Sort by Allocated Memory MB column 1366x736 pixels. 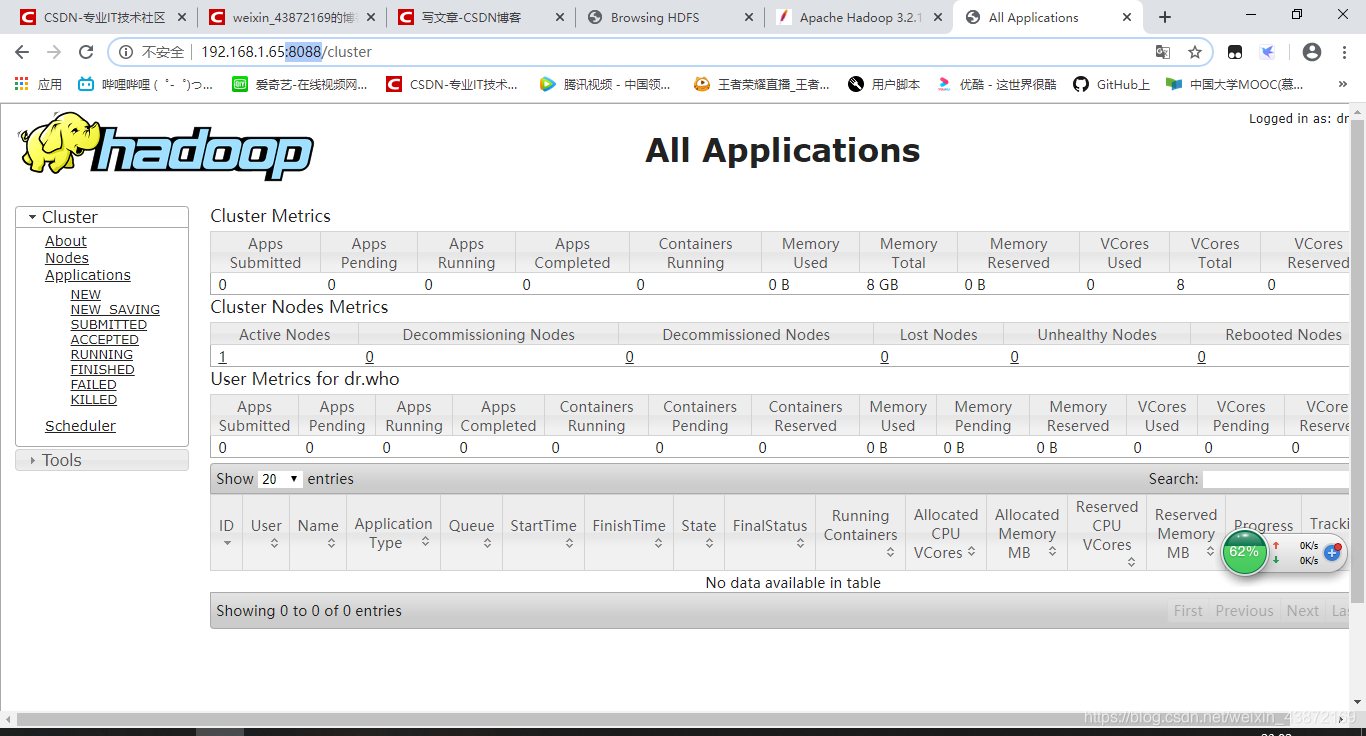(1027, 533)
